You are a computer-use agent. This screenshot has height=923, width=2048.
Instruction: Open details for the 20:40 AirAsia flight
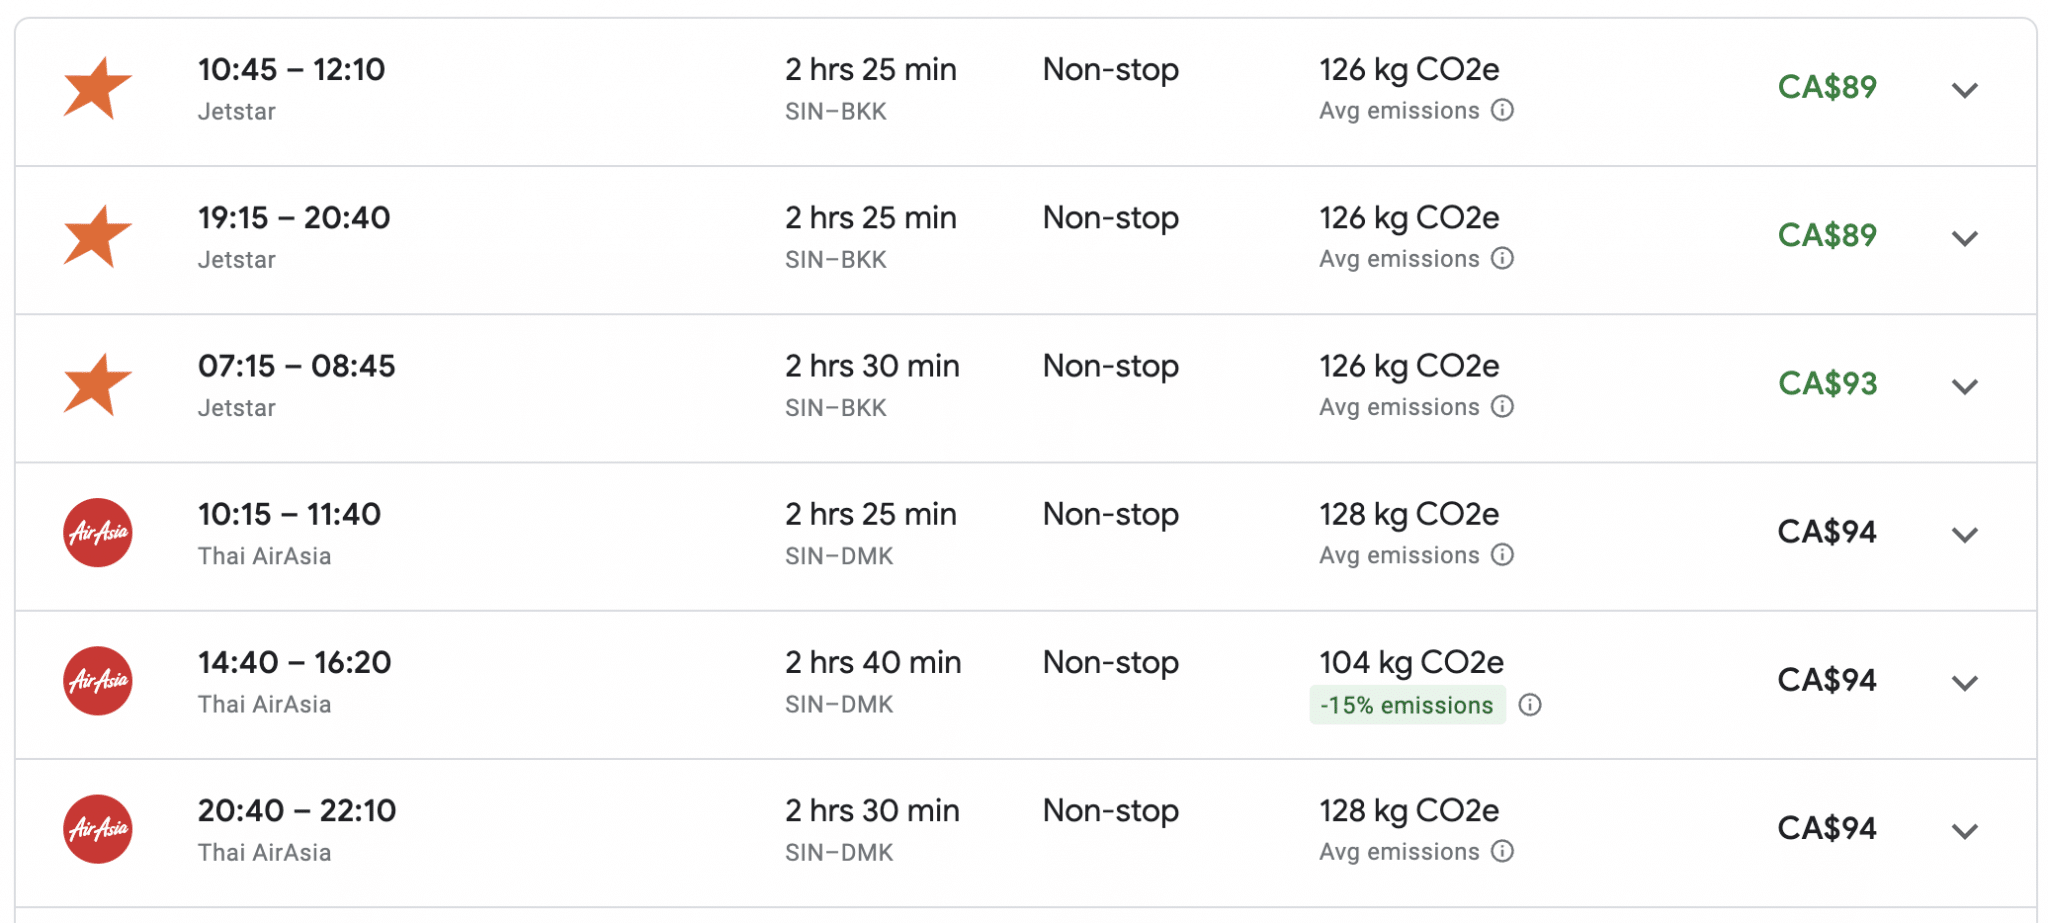point(1965,829)
